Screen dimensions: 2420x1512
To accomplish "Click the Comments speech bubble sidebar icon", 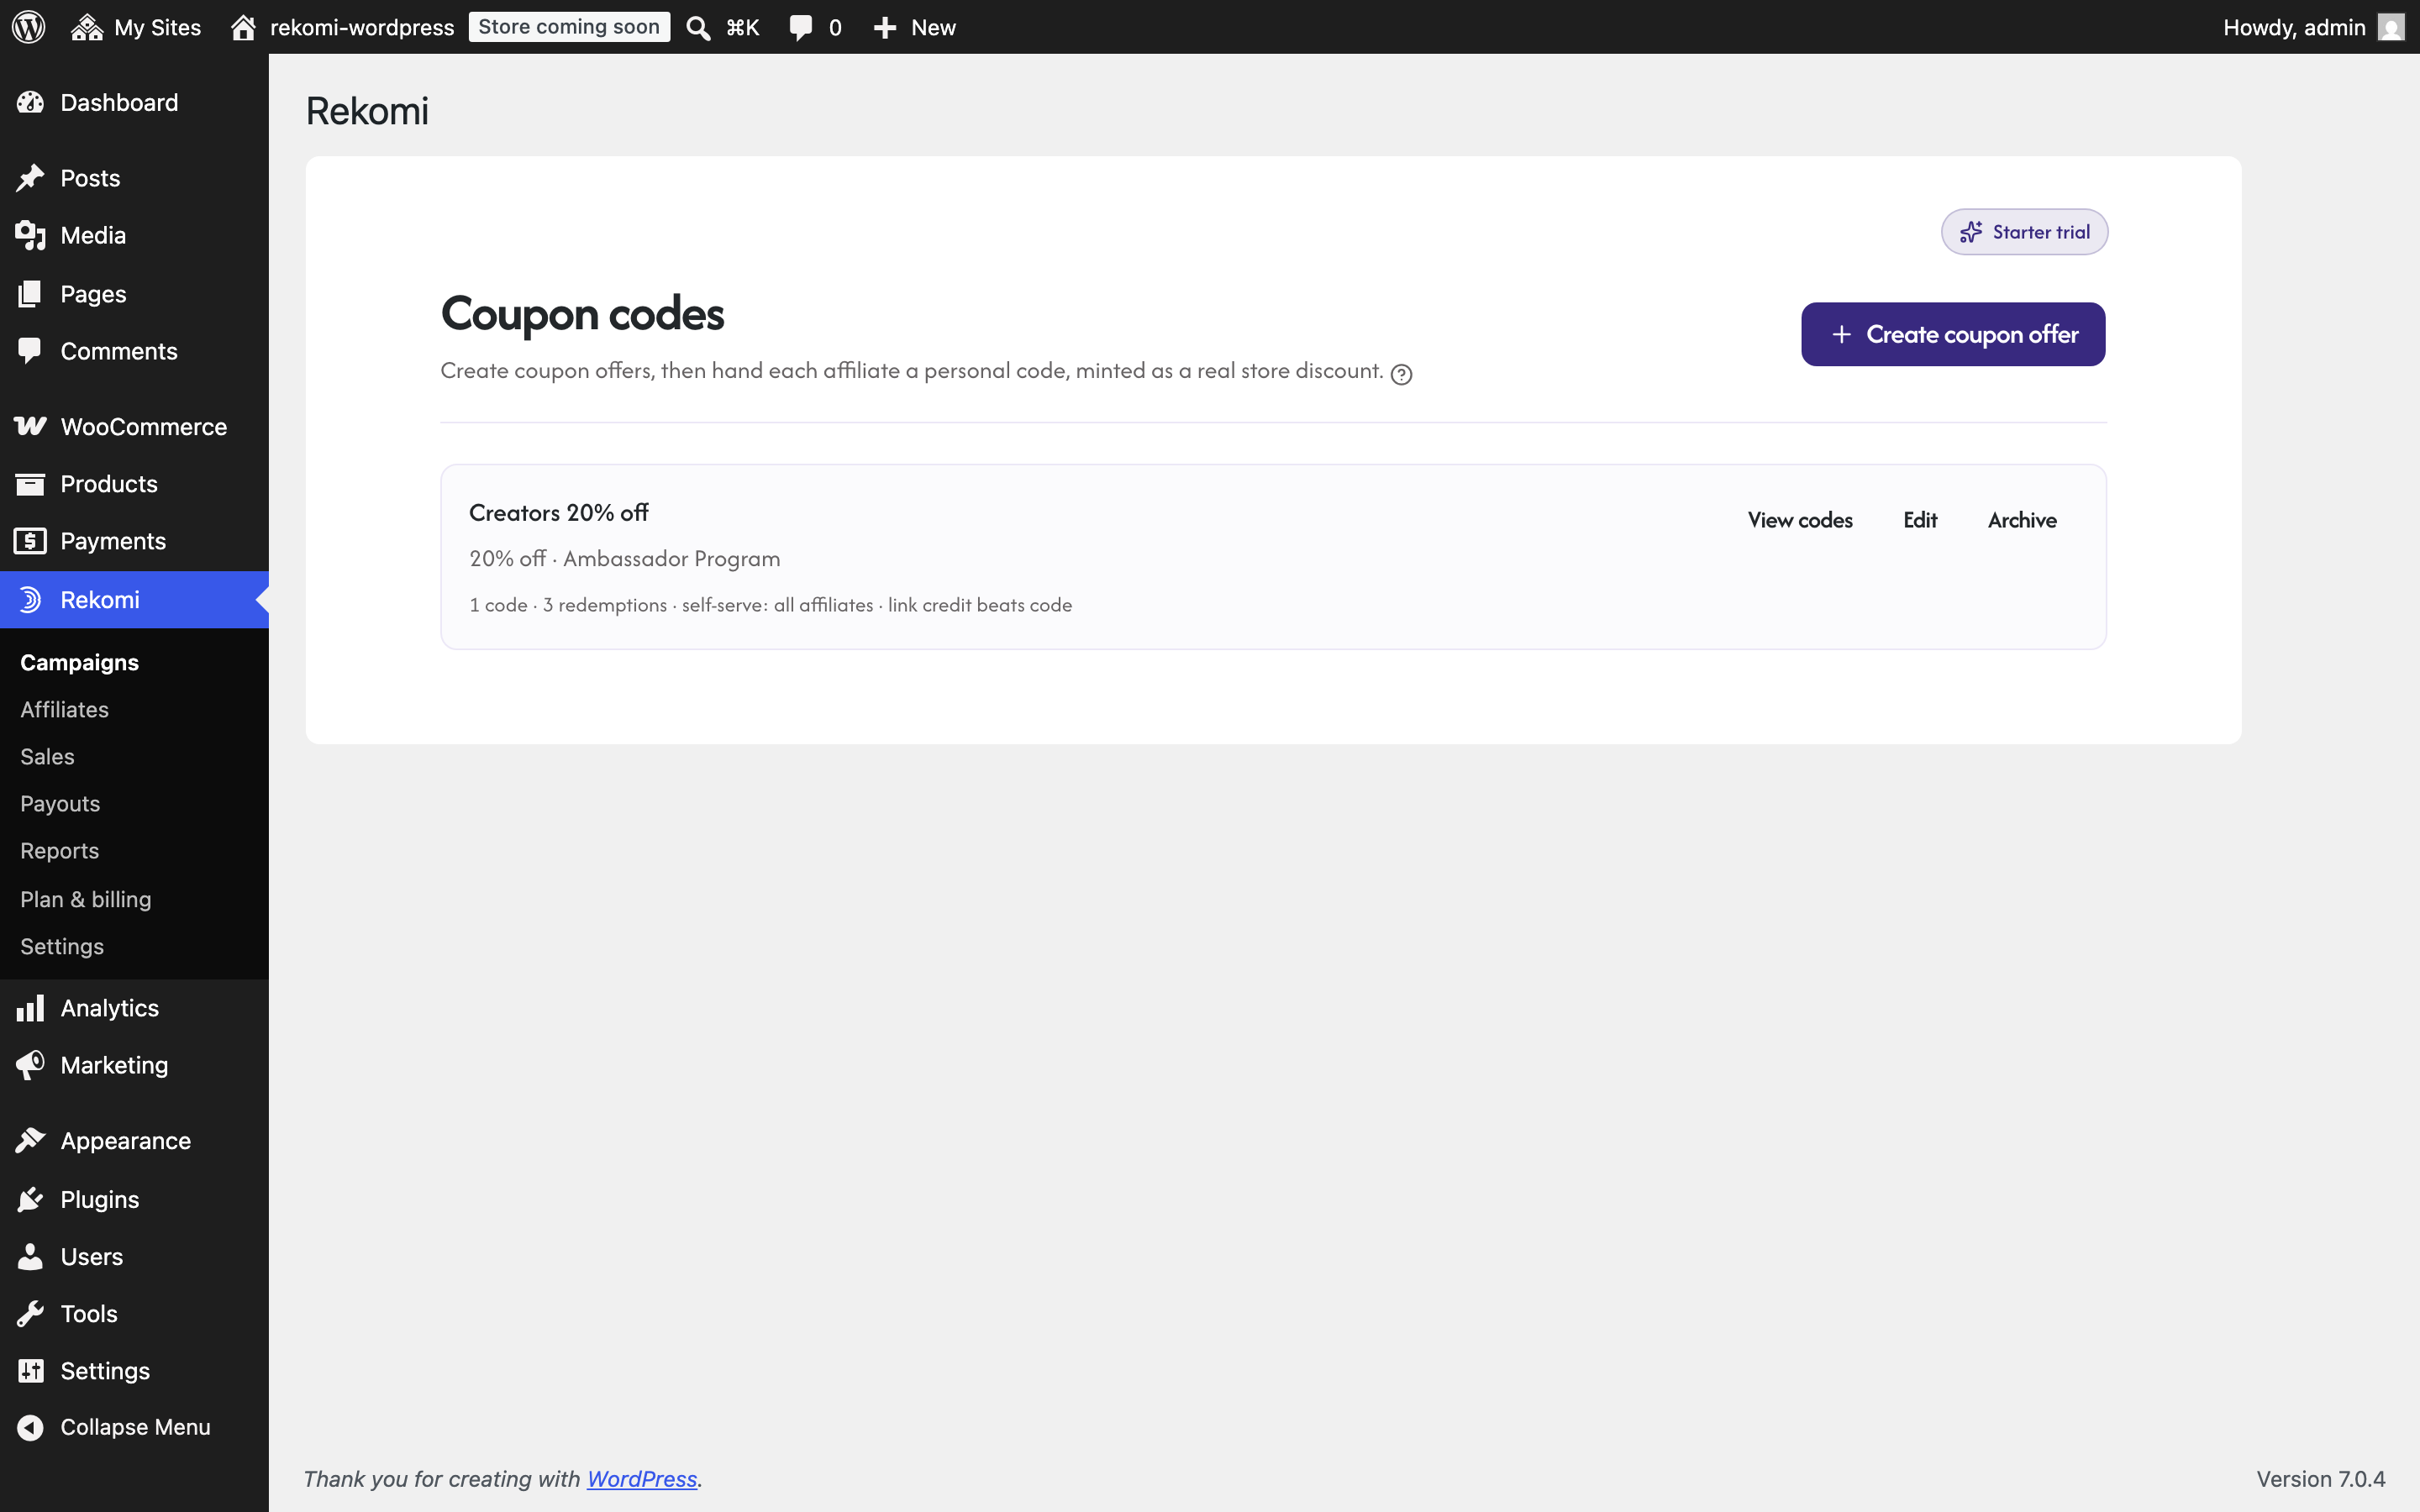I will 30,351.
